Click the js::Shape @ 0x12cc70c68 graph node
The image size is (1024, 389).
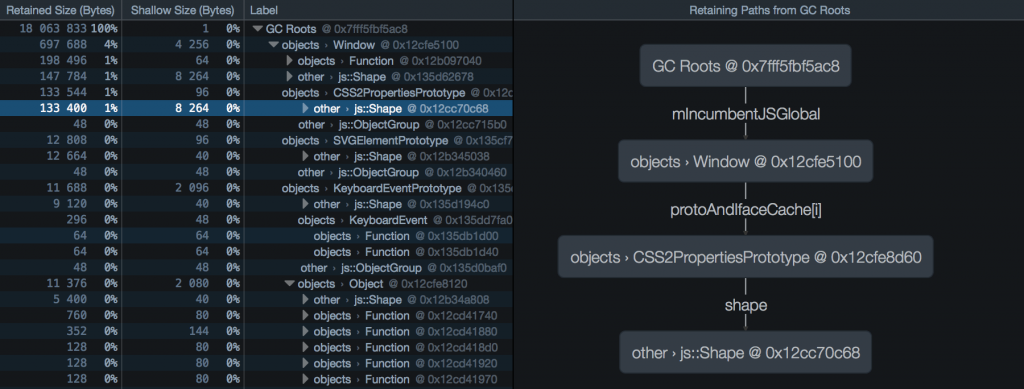(x=745, y=352)
